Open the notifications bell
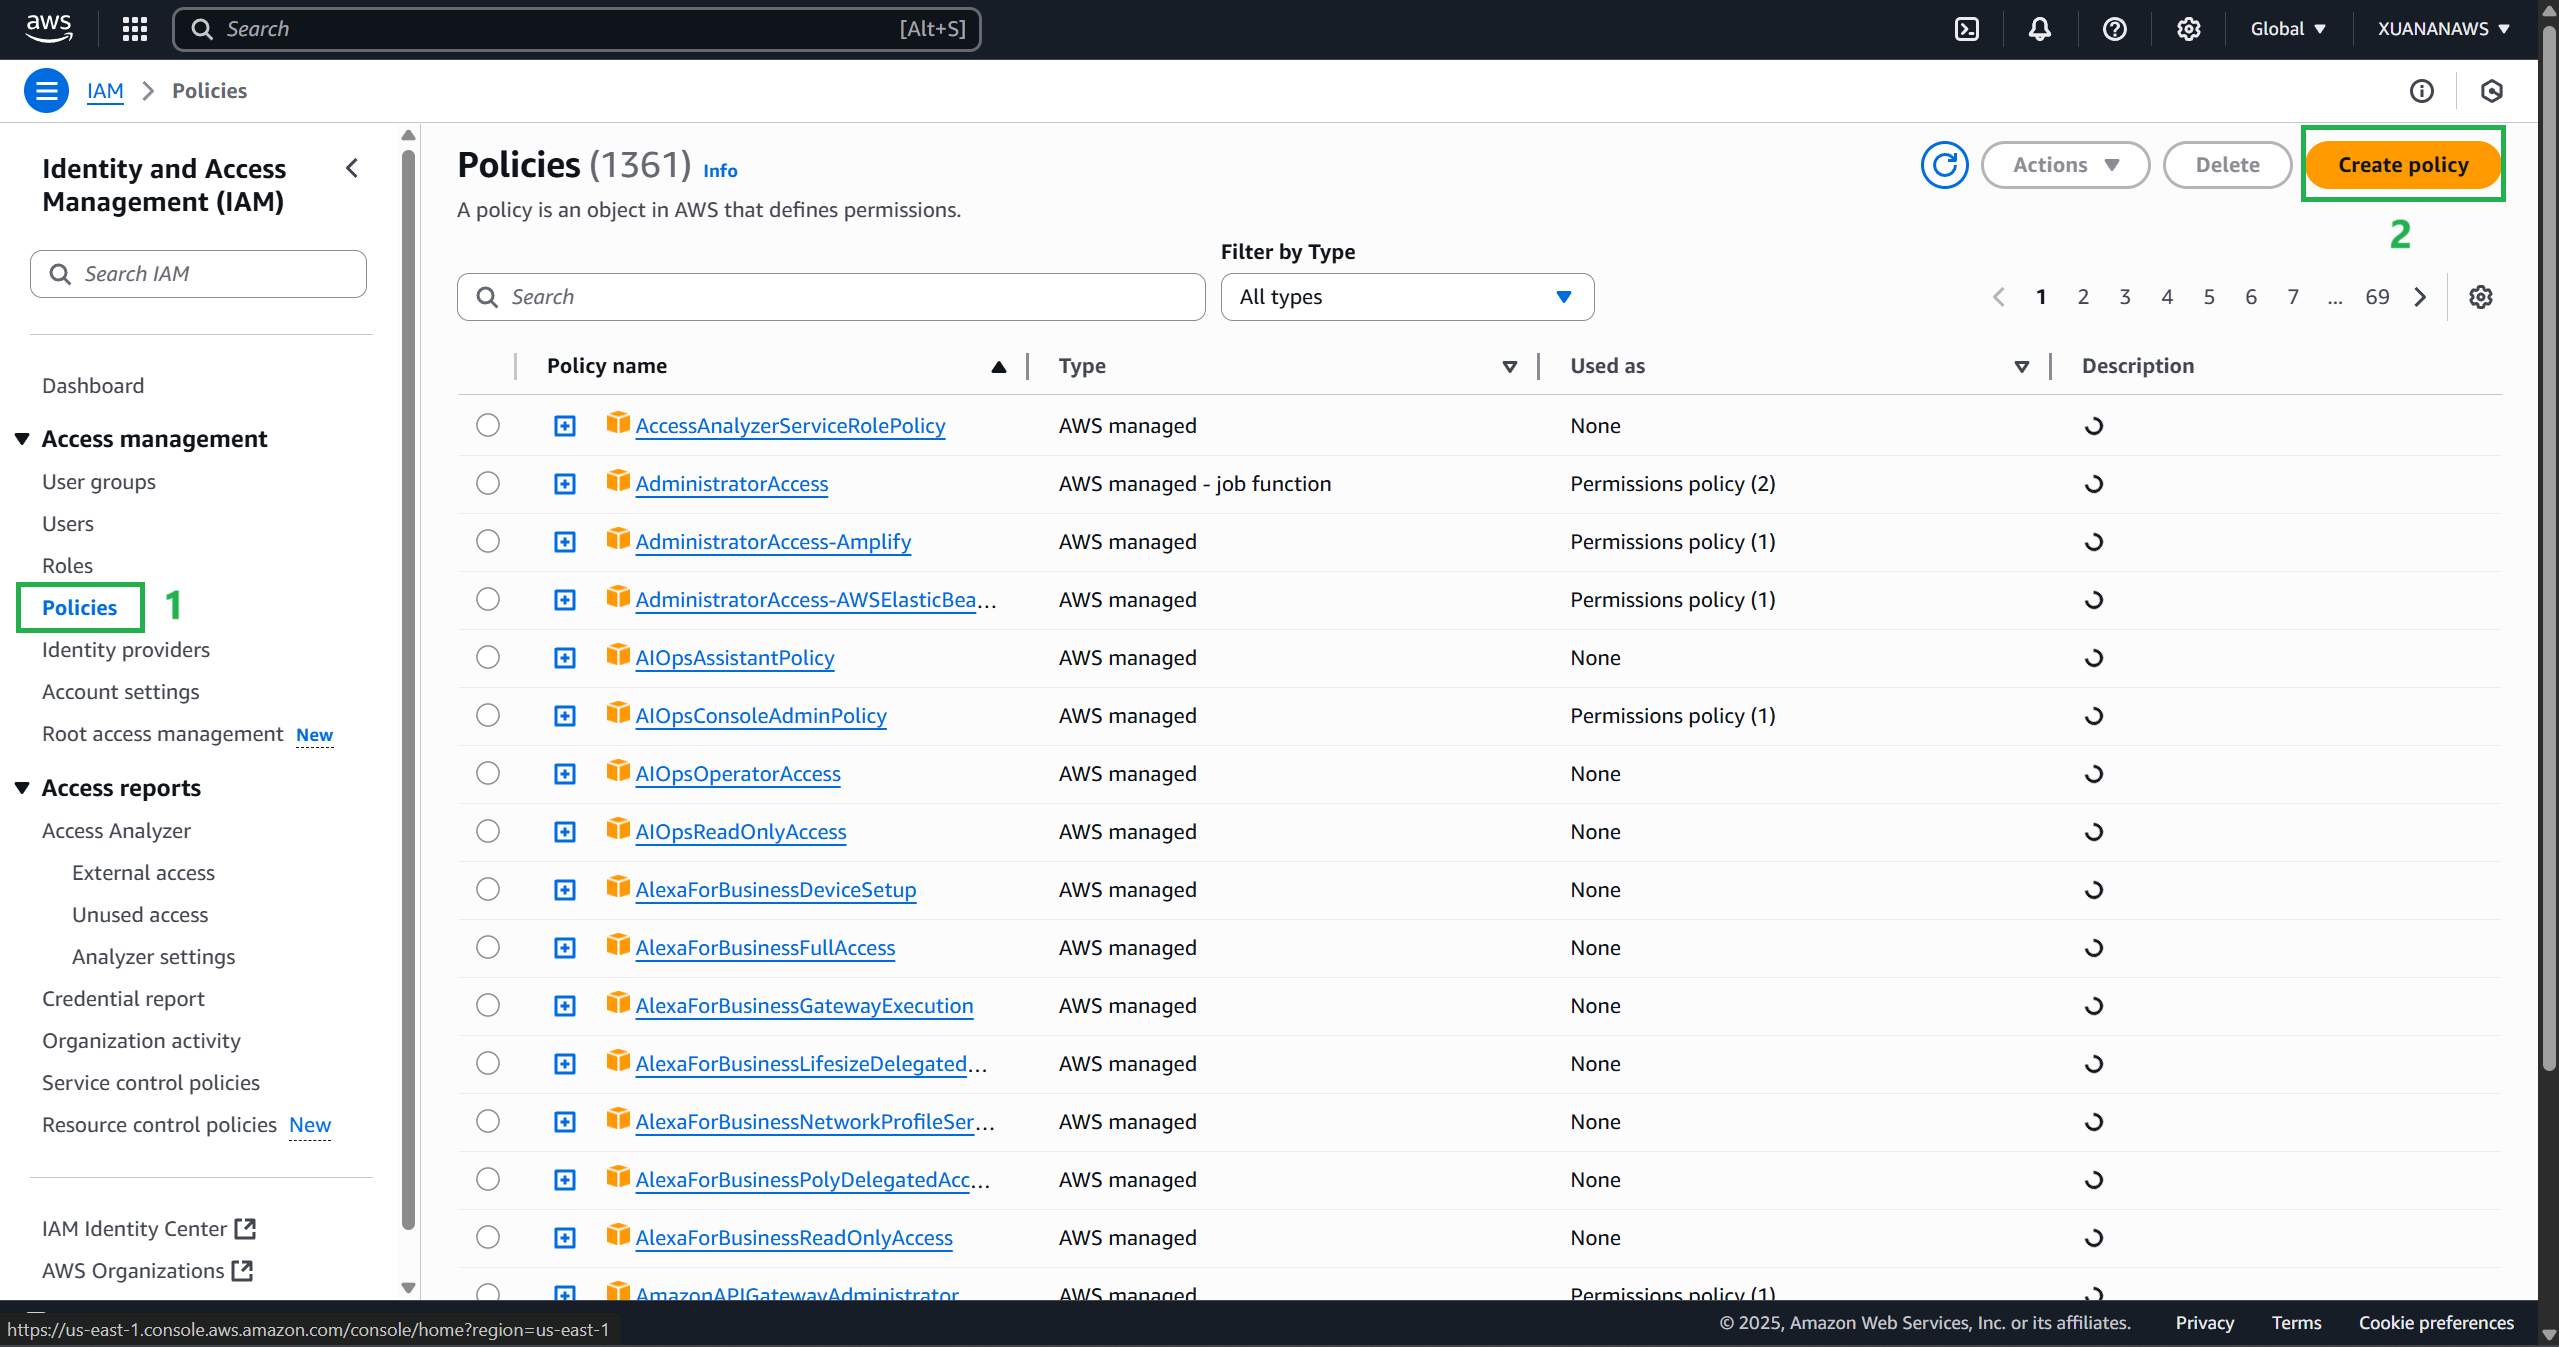Image resolution: width=2559 pixels, height=1347 pixels. click(x=2040, y=29)
